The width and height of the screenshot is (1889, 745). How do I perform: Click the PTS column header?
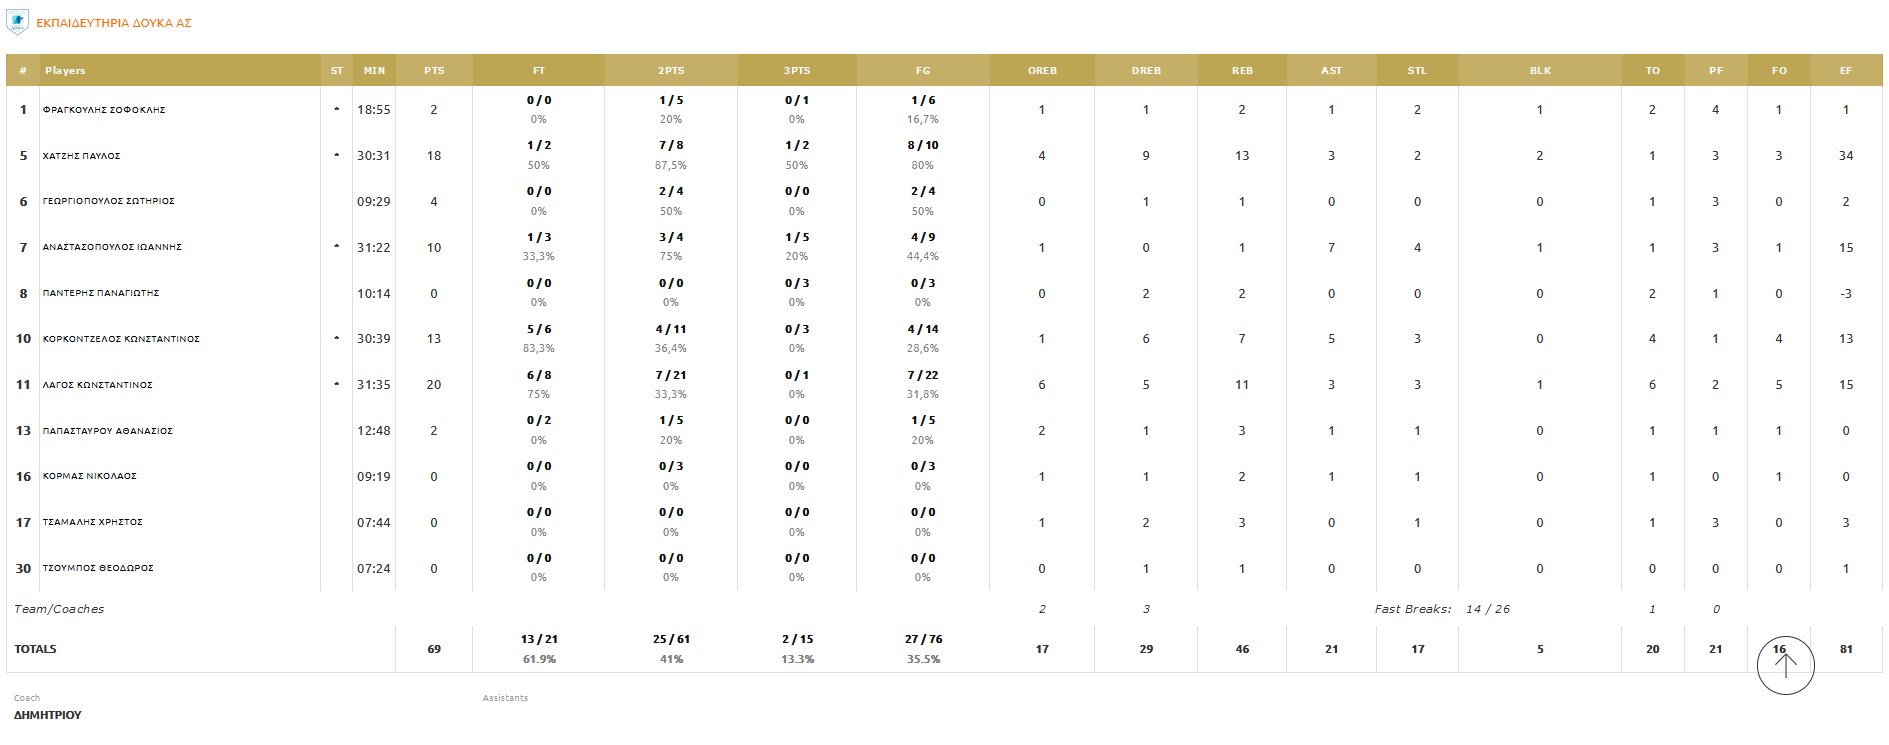pos(434,71)
